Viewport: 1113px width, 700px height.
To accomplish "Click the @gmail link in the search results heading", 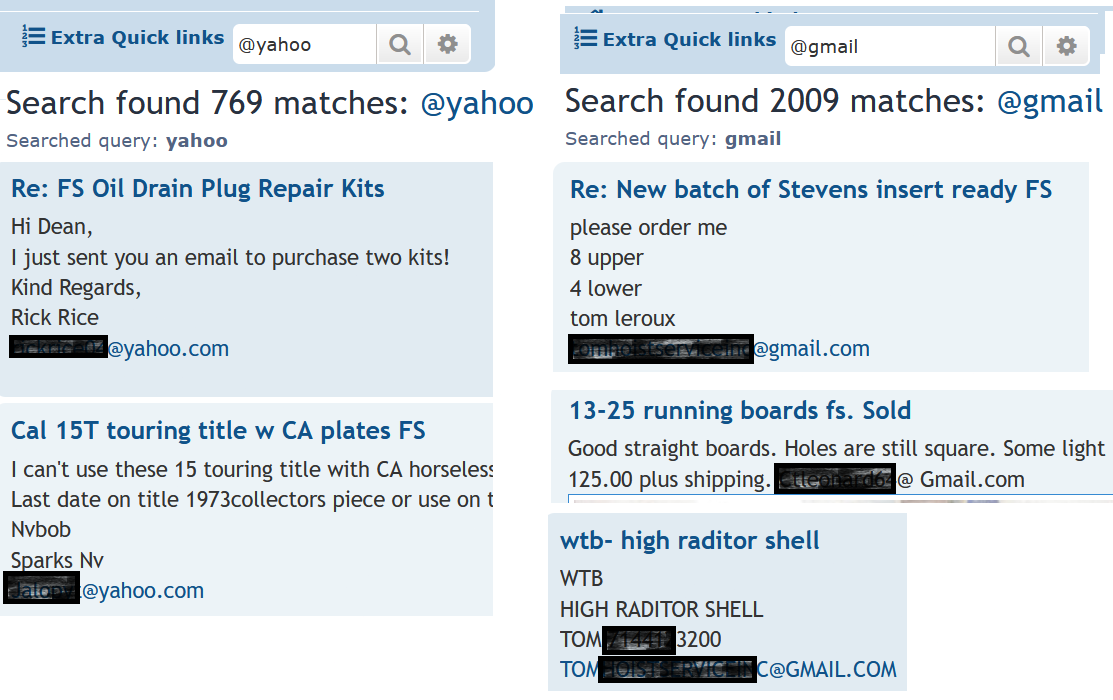I will click(1049, 101).
